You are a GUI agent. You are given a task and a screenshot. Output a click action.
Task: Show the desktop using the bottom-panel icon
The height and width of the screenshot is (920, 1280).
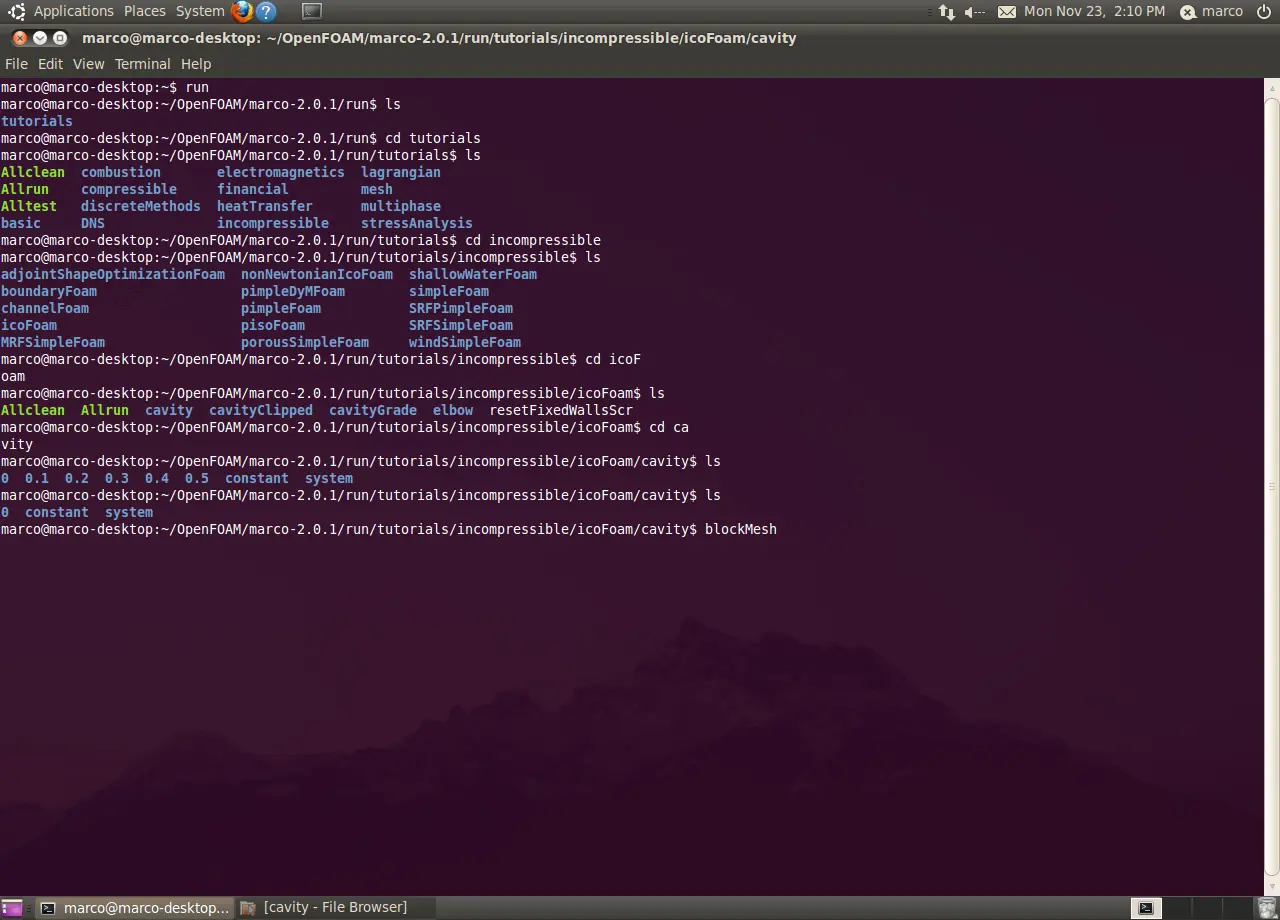(x=11, y=908)
